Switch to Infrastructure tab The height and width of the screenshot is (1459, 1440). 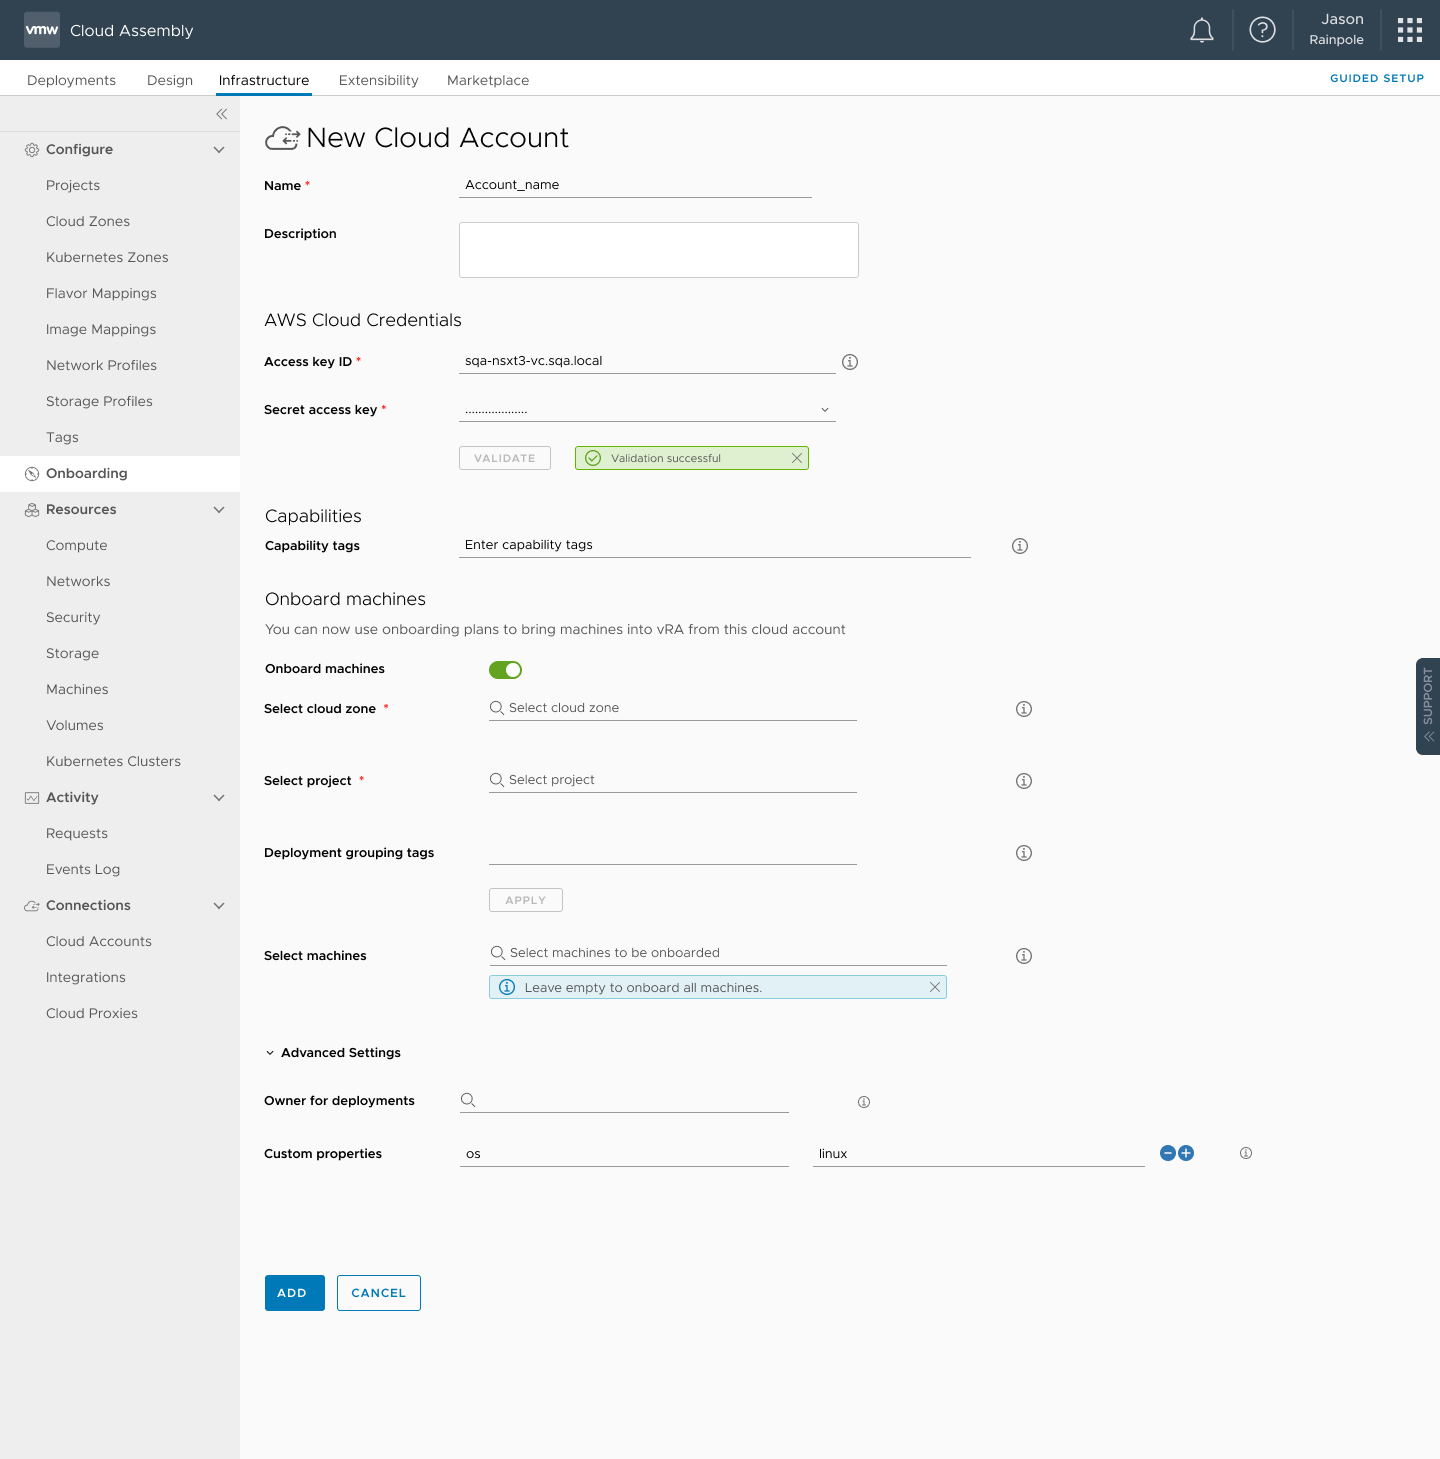tap(264, 80)
